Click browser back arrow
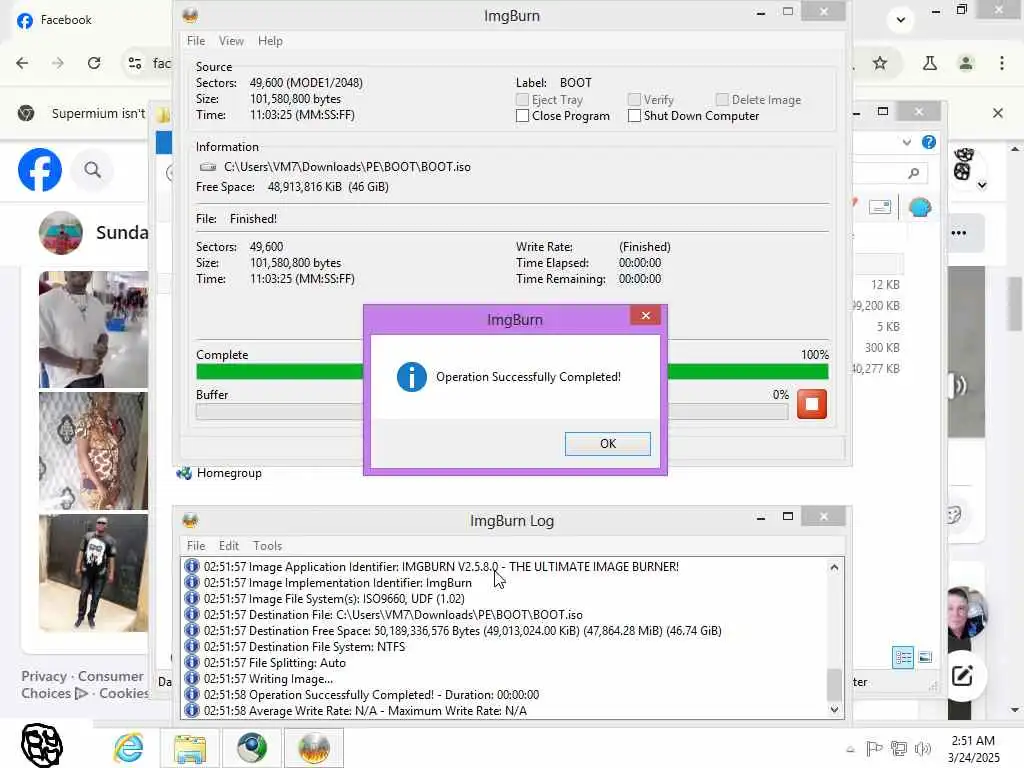Viewport: 1024px width, 768px height. pyautogui.click(x=22, y=63)
